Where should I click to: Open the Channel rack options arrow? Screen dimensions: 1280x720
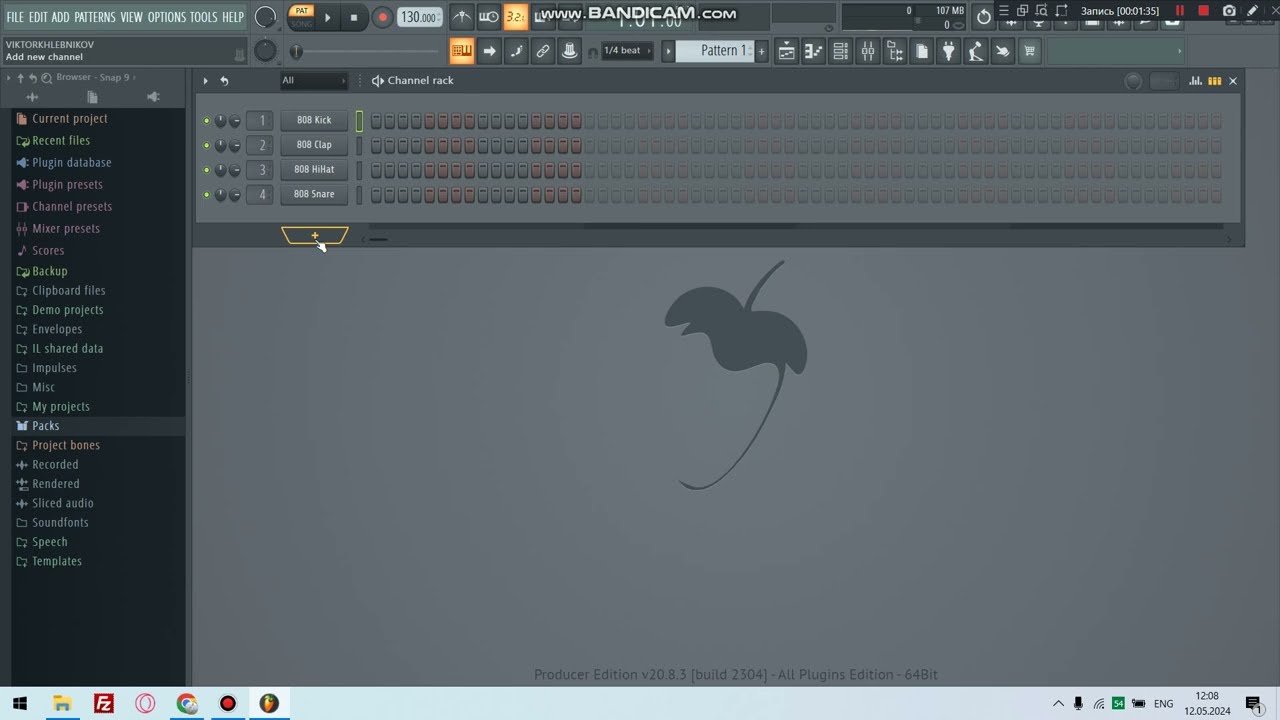point(206,81)
